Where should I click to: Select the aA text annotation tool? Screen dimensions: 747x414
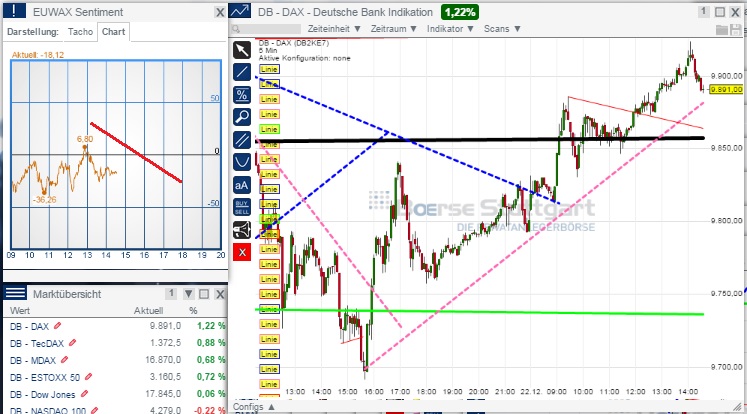(241, 184)
